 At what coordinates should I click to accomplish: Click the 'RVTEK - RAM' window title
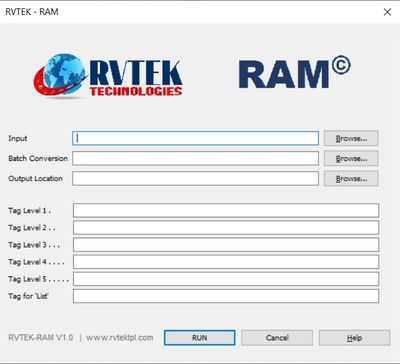click(x=32, y=12)
